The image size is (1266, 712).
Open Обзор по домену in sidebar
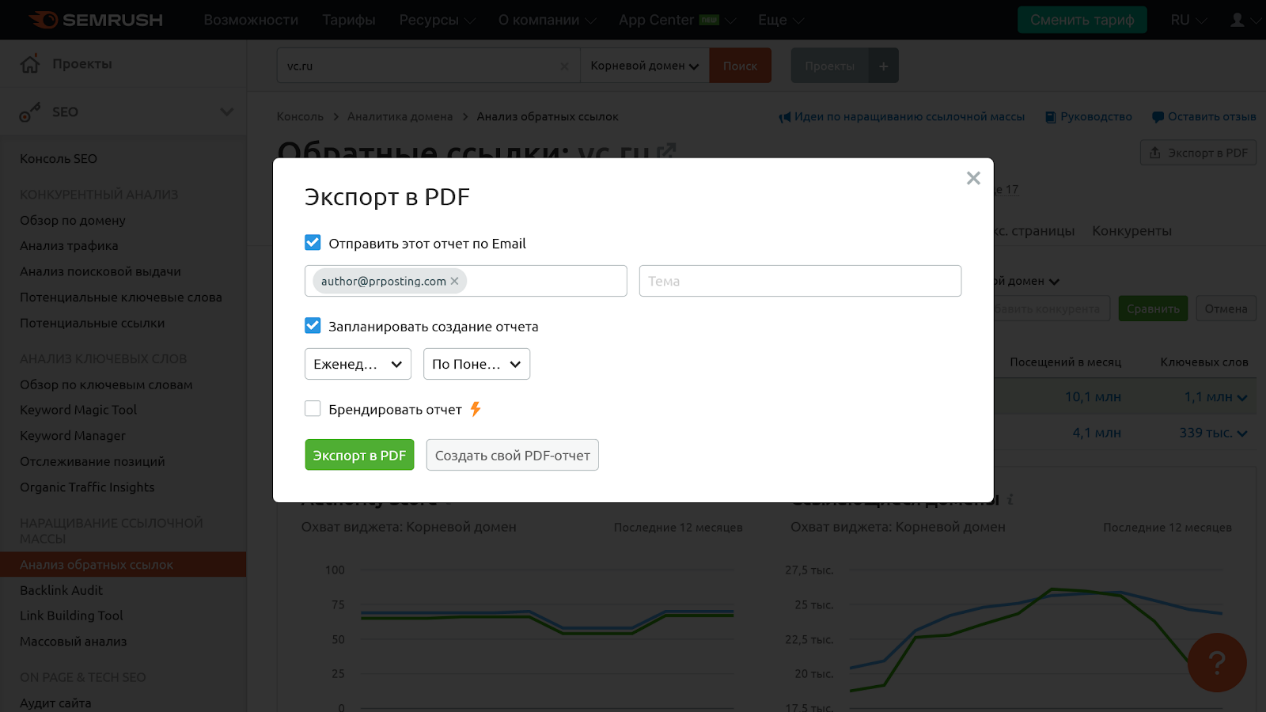tap(73, 220)
